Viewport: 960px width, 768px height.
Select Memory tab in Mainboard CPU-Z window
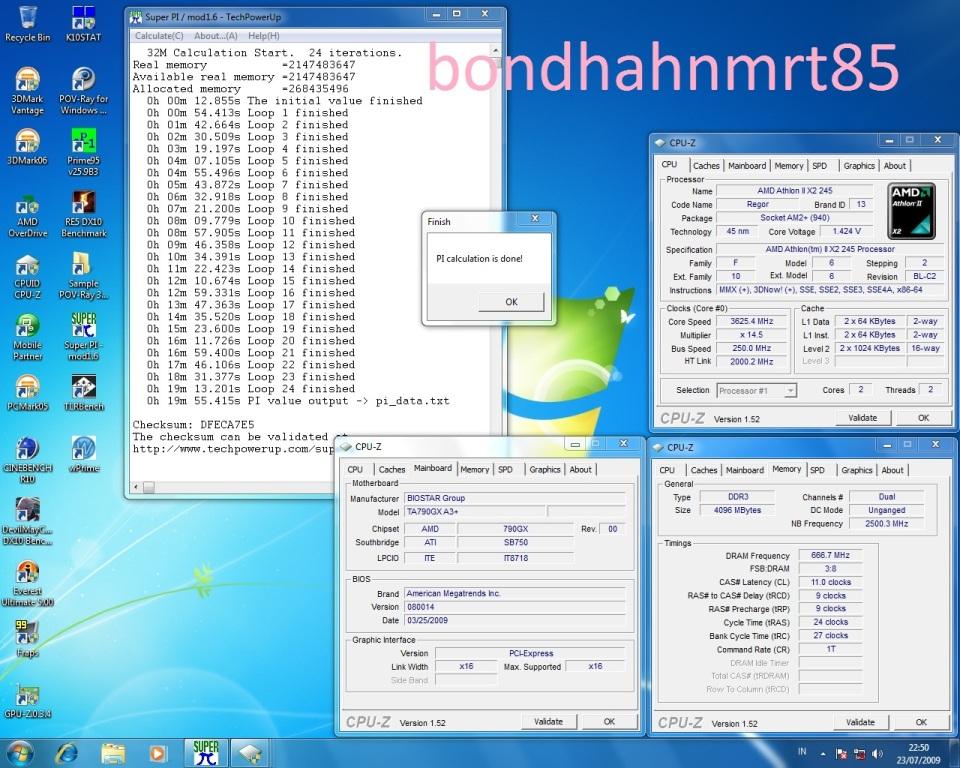pyautogui.click(x=474, y=469)
